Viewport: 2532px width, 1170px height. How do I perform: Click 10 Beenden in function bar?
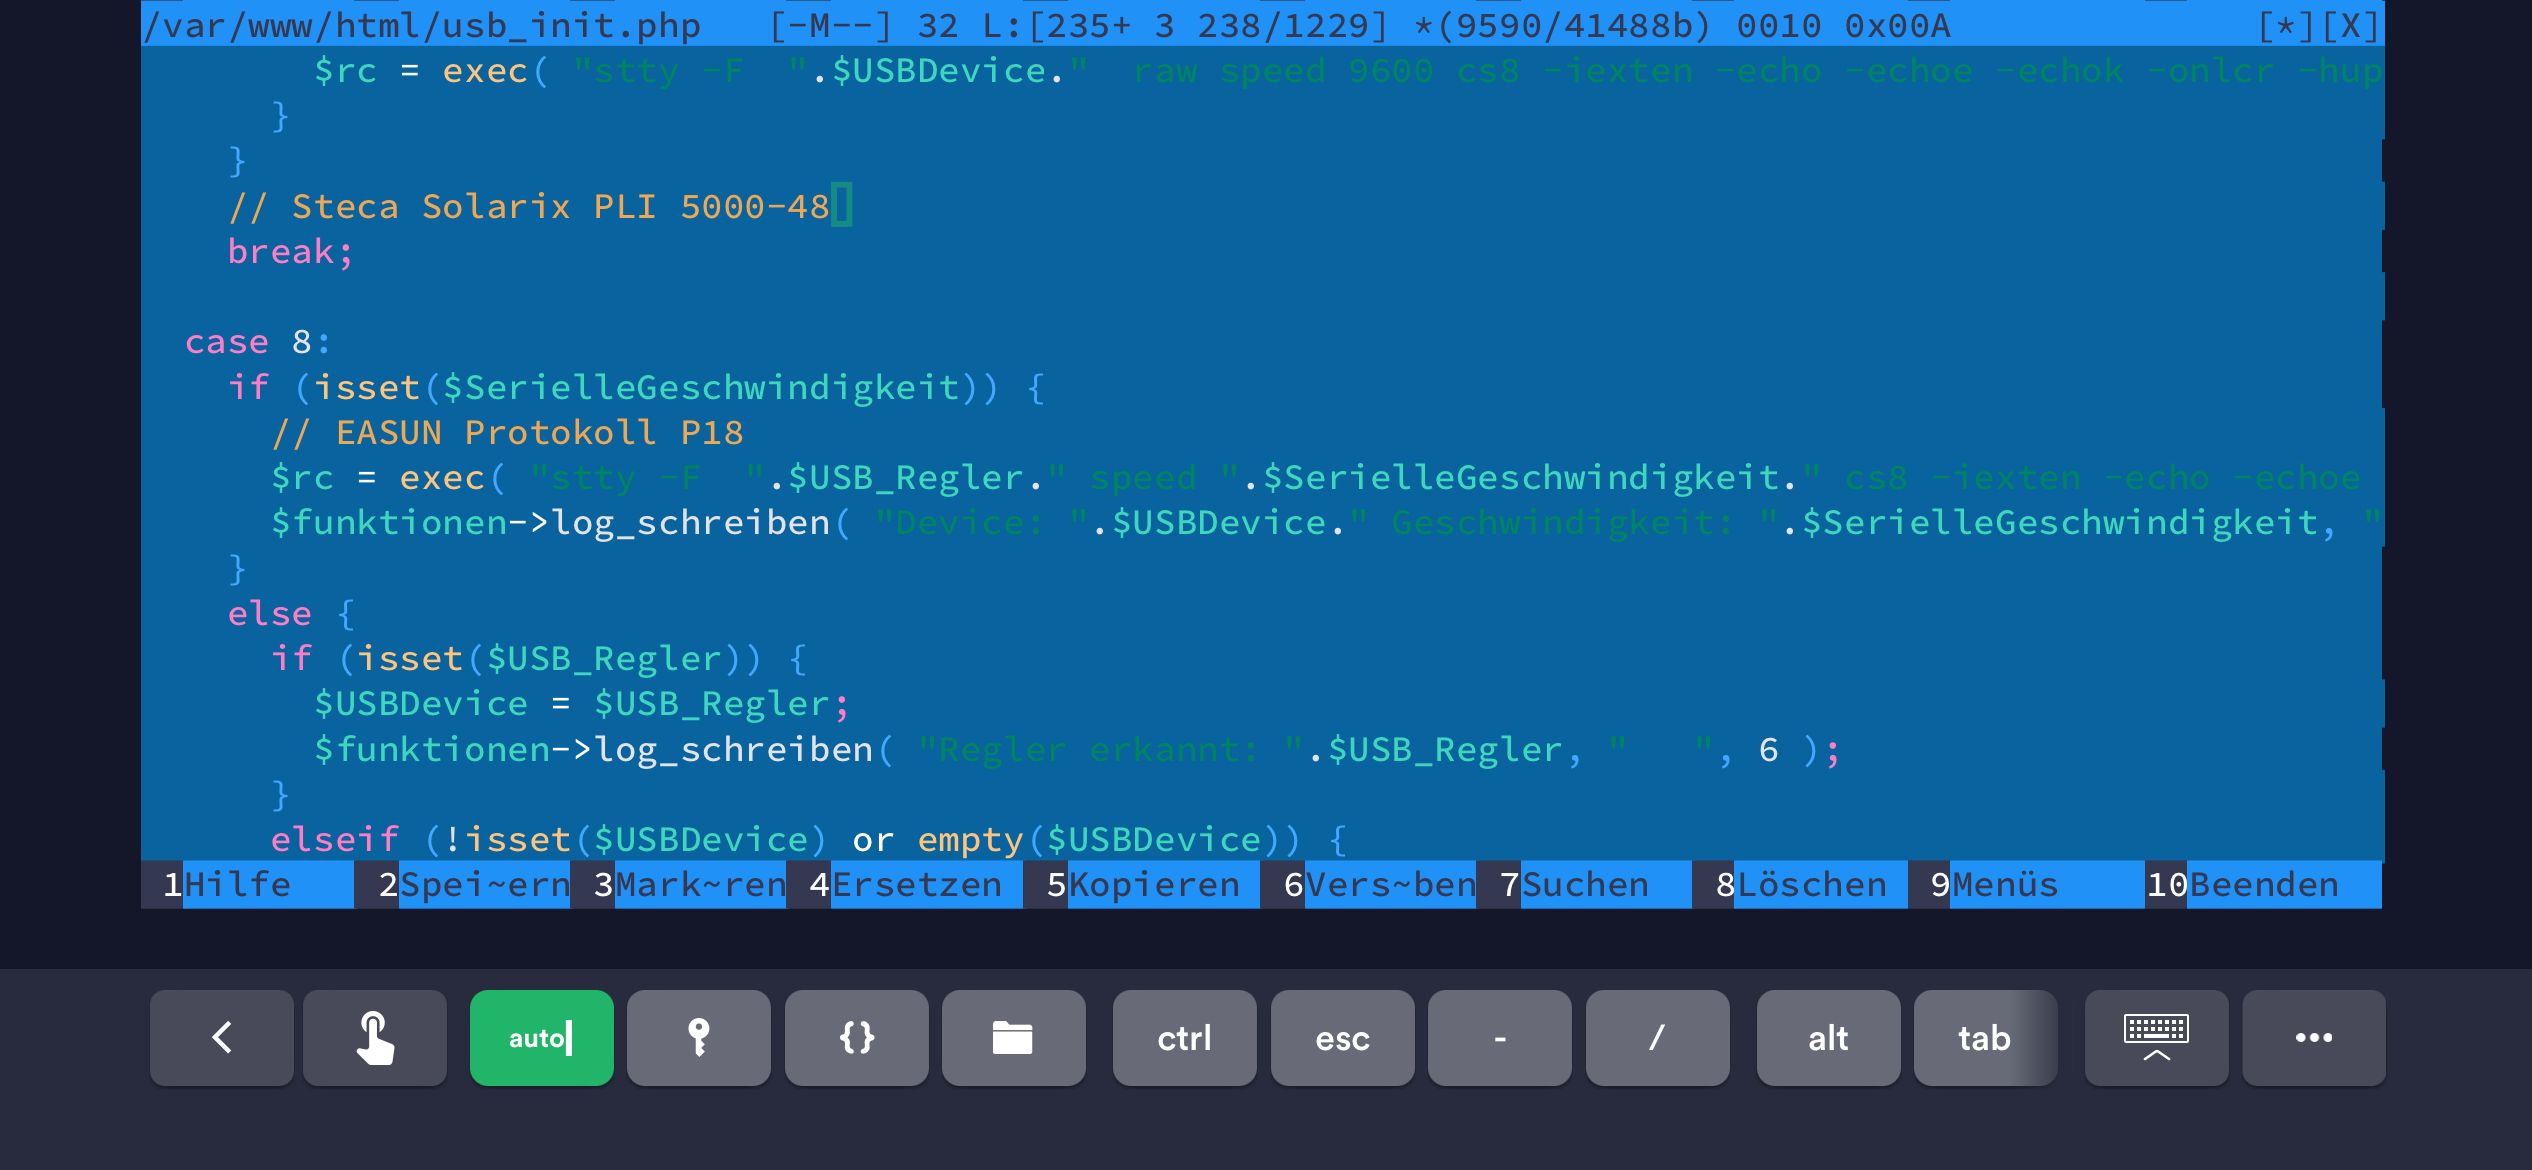point(2243,885)
